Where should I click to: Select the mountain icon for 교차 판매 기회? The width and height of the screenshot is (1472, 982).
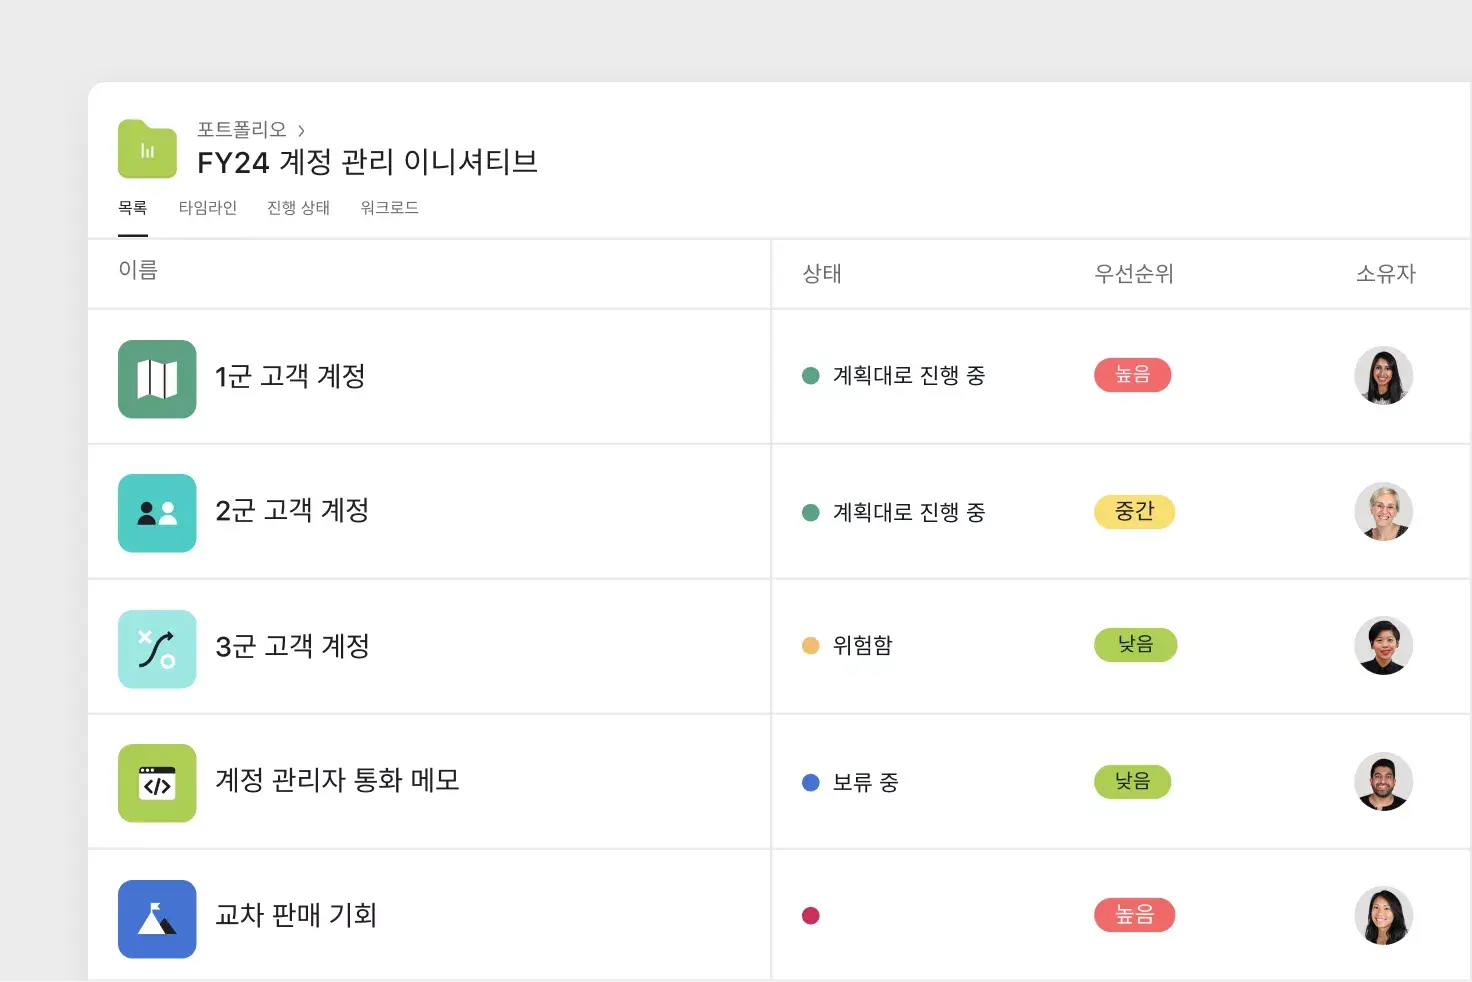click(157, 918)
